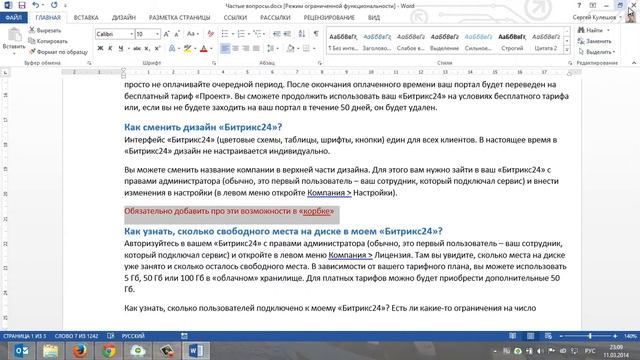Align text right

246,49
